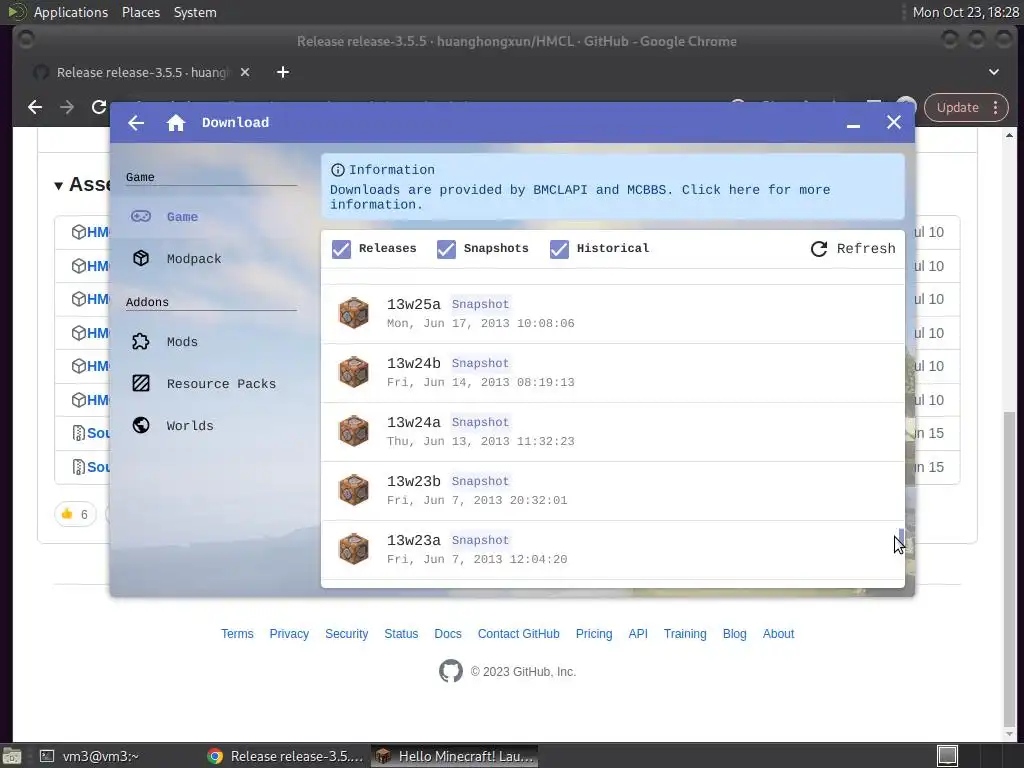Open the Blog footer link
1024x768 pixels.
pos(735,633)
